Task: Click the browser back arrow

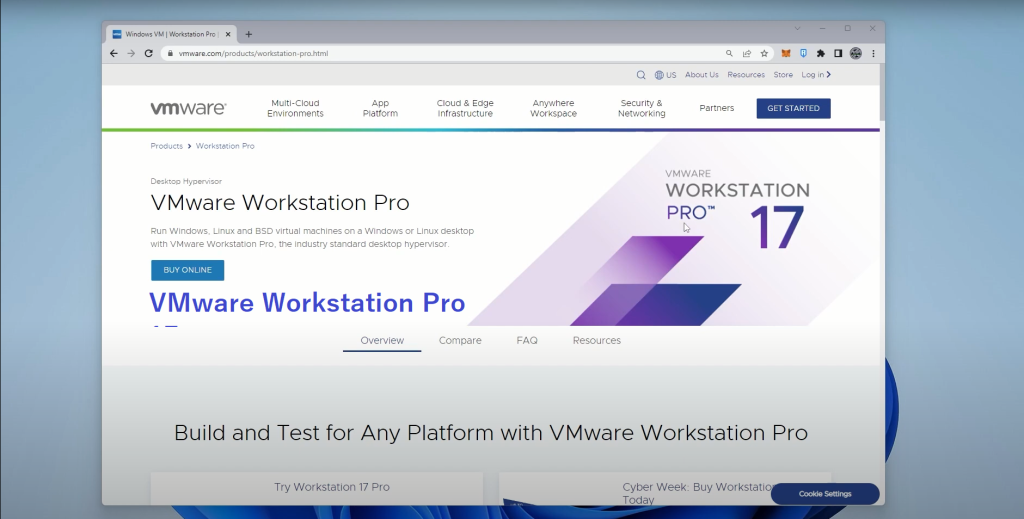Action: click(x=114, y=54)
